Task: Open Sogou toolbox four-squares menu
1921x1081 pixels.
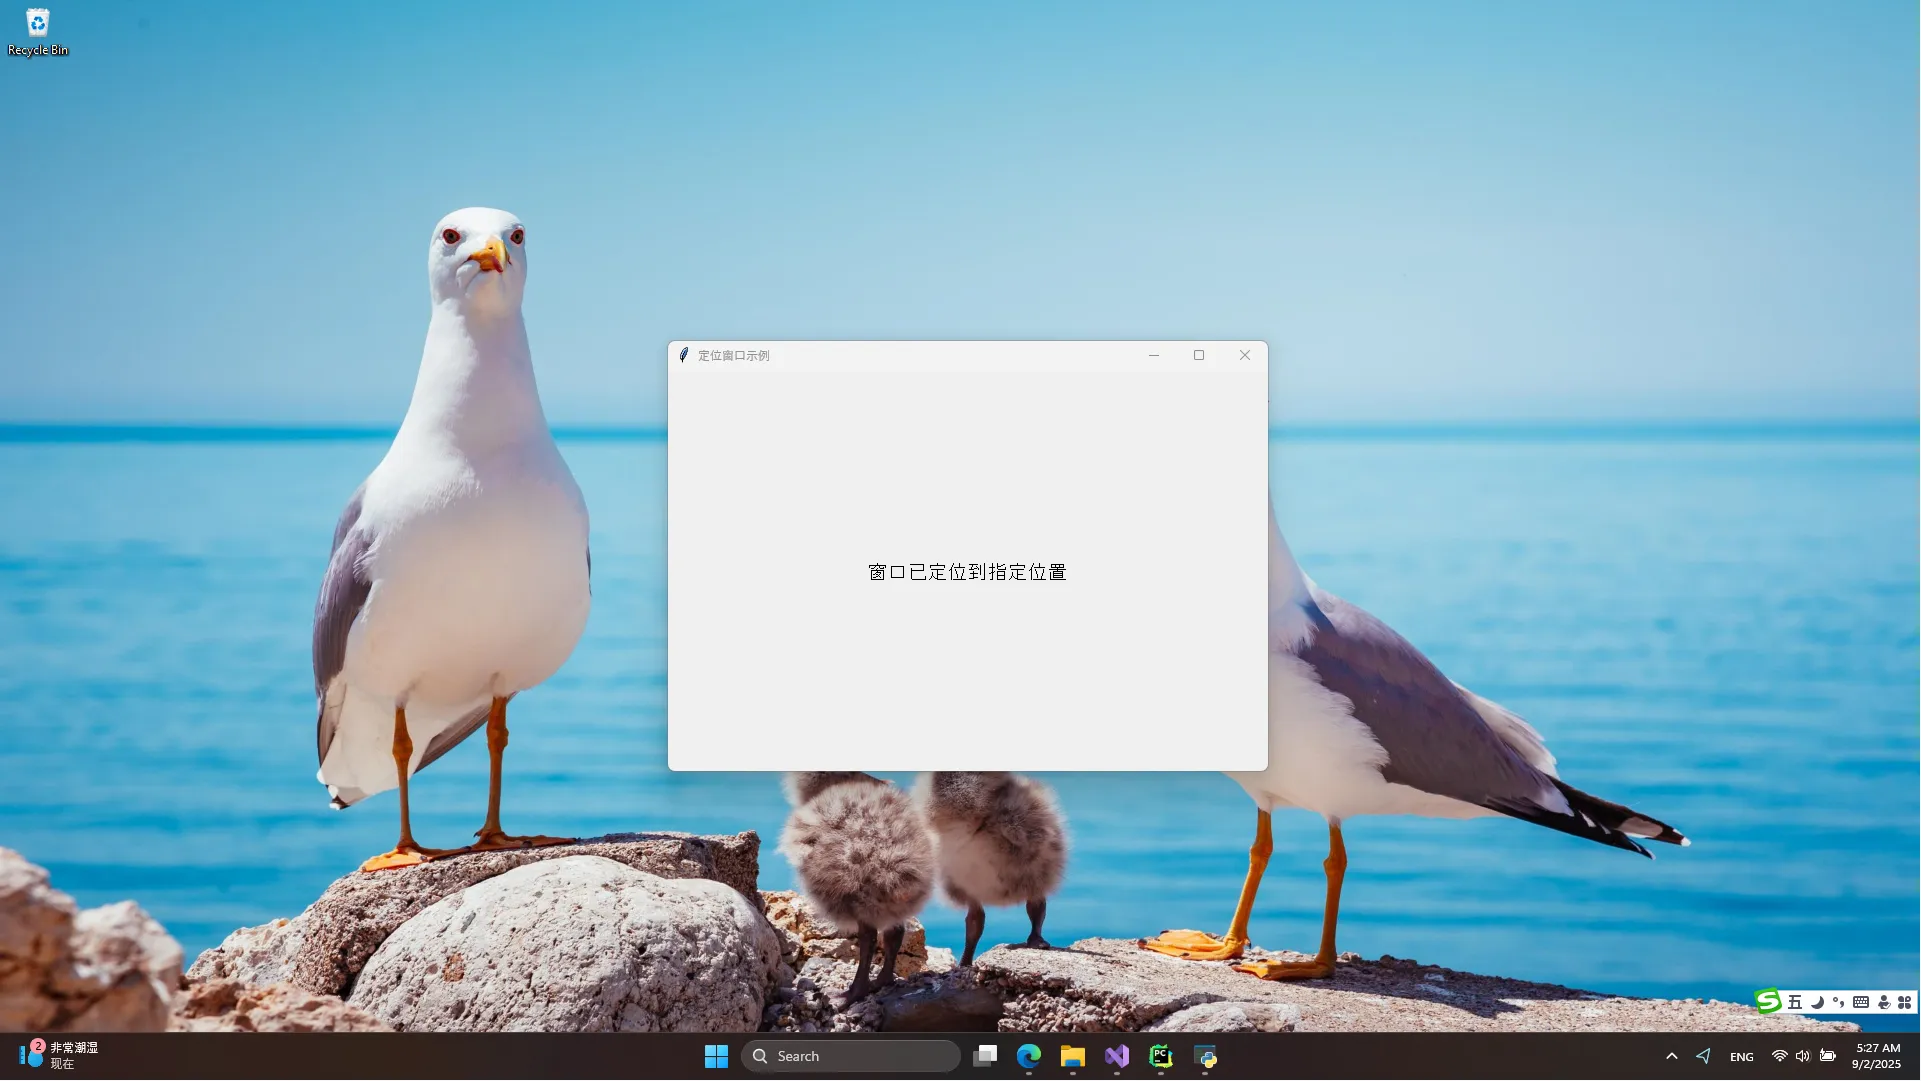Action: point(1904,1002)
